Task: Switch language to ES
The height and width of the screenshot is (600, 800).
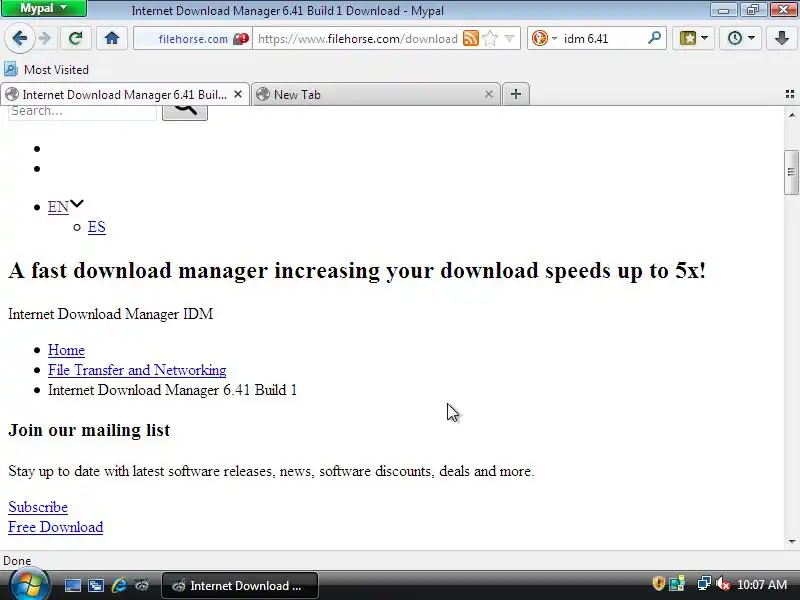Action: [x=96, y=227]
